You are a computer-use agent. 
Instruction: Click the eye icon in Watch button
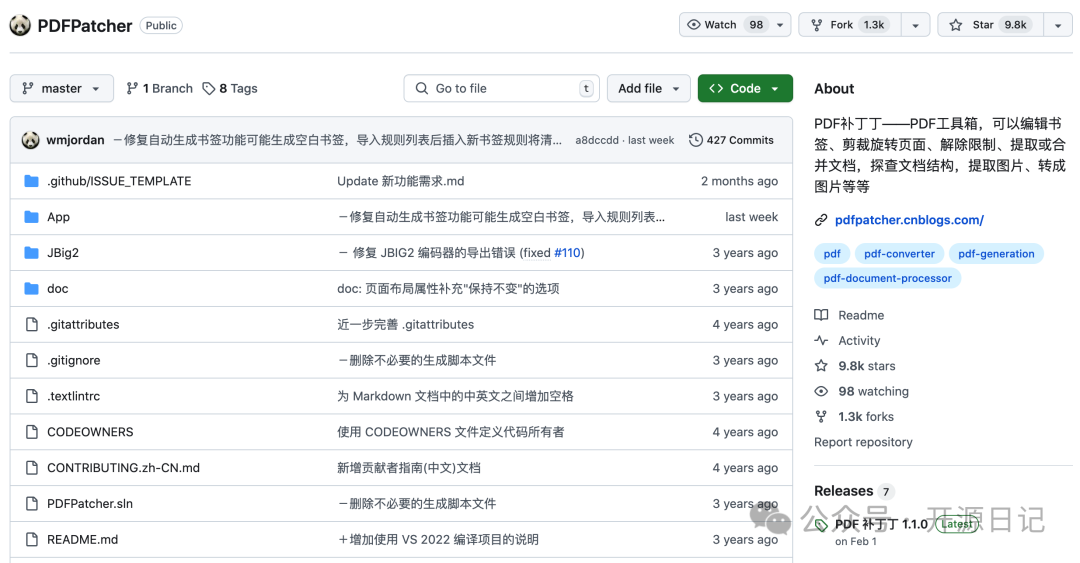coord(694,25)
